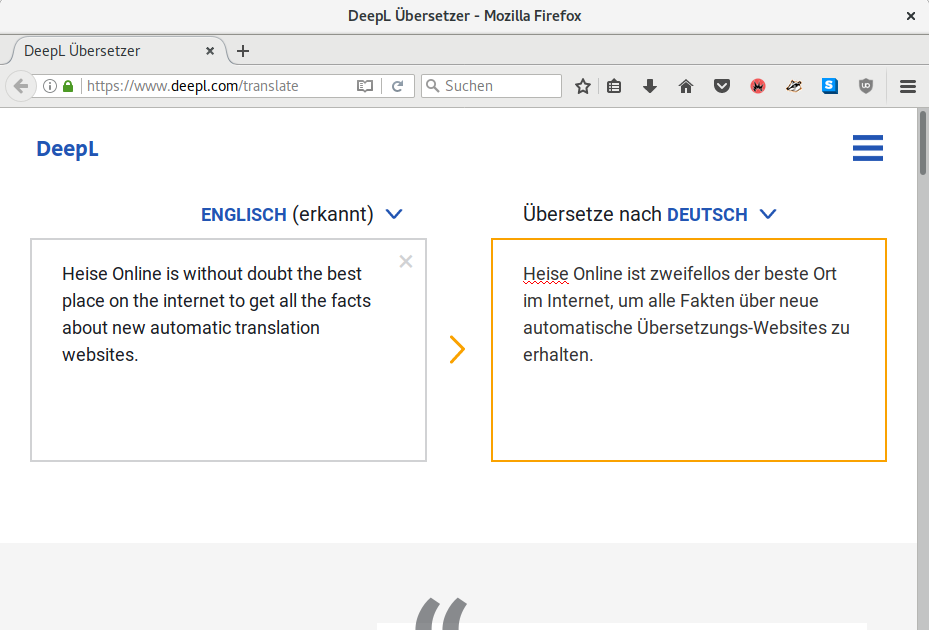
Task: Click the green padlock security icon
Action: click(68, 87)
